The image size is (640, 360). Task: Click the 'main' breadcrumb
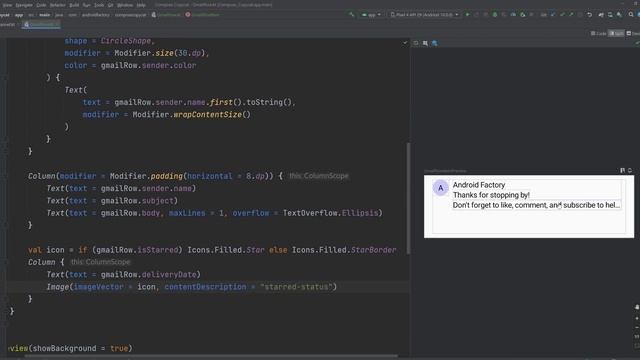tap(44, 15)
